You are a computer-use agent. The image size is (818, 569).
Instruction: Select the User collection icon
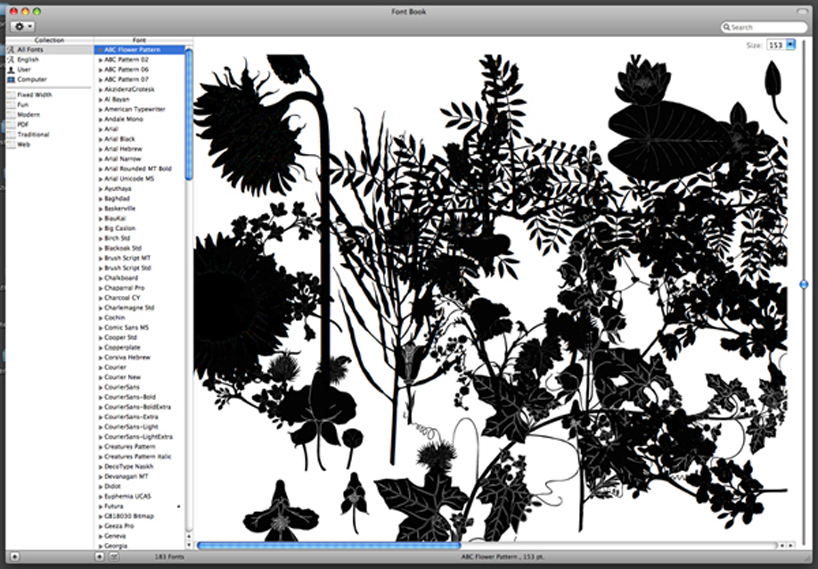(x=11, y=69)
